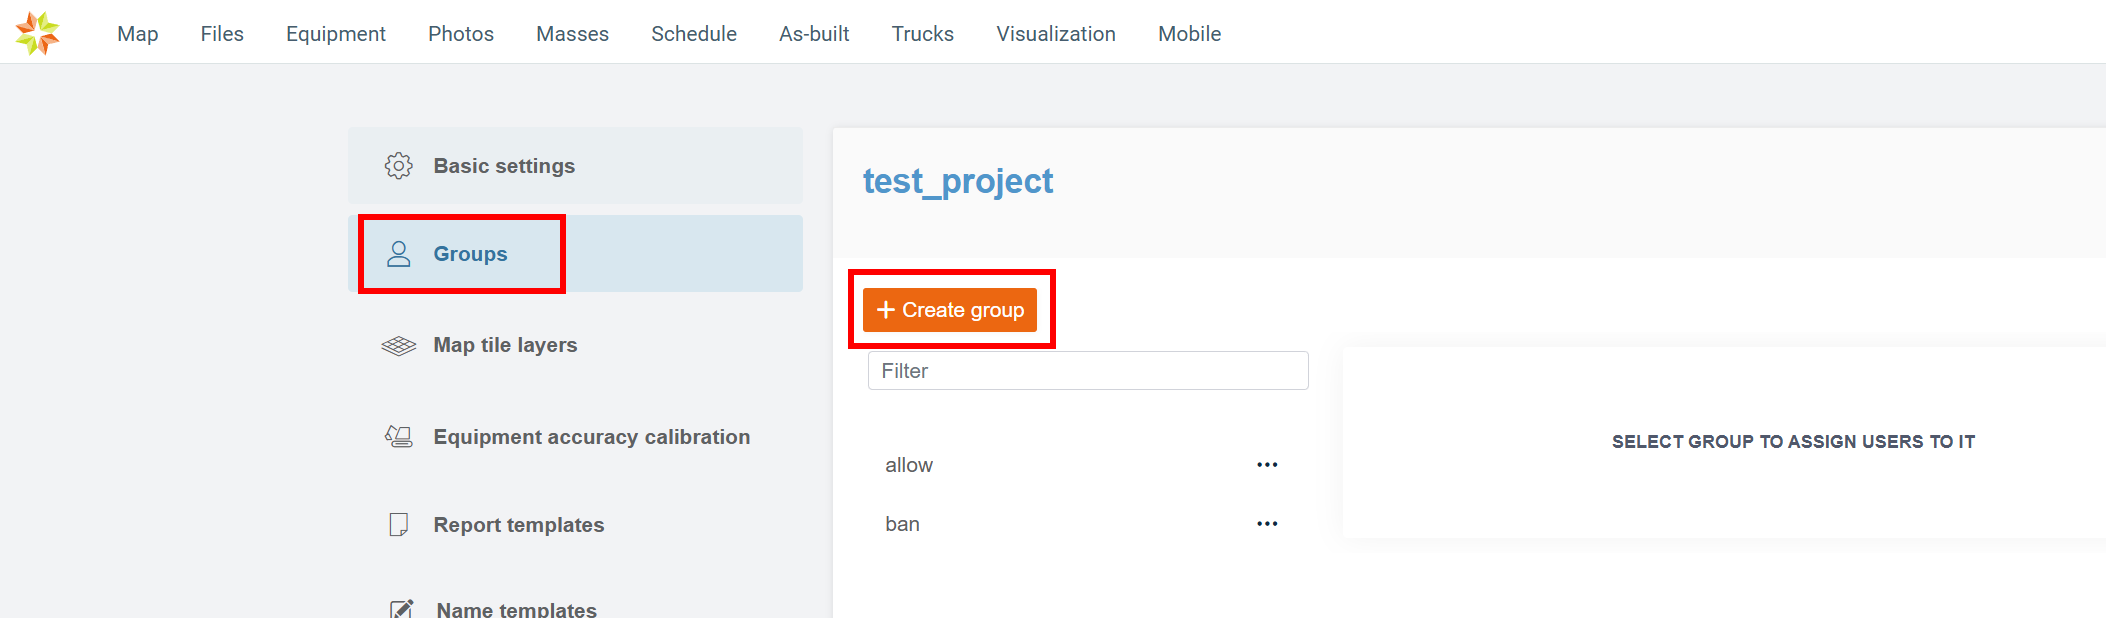Open the test_project title link
2106x618 pixels.
pos(957,181)
